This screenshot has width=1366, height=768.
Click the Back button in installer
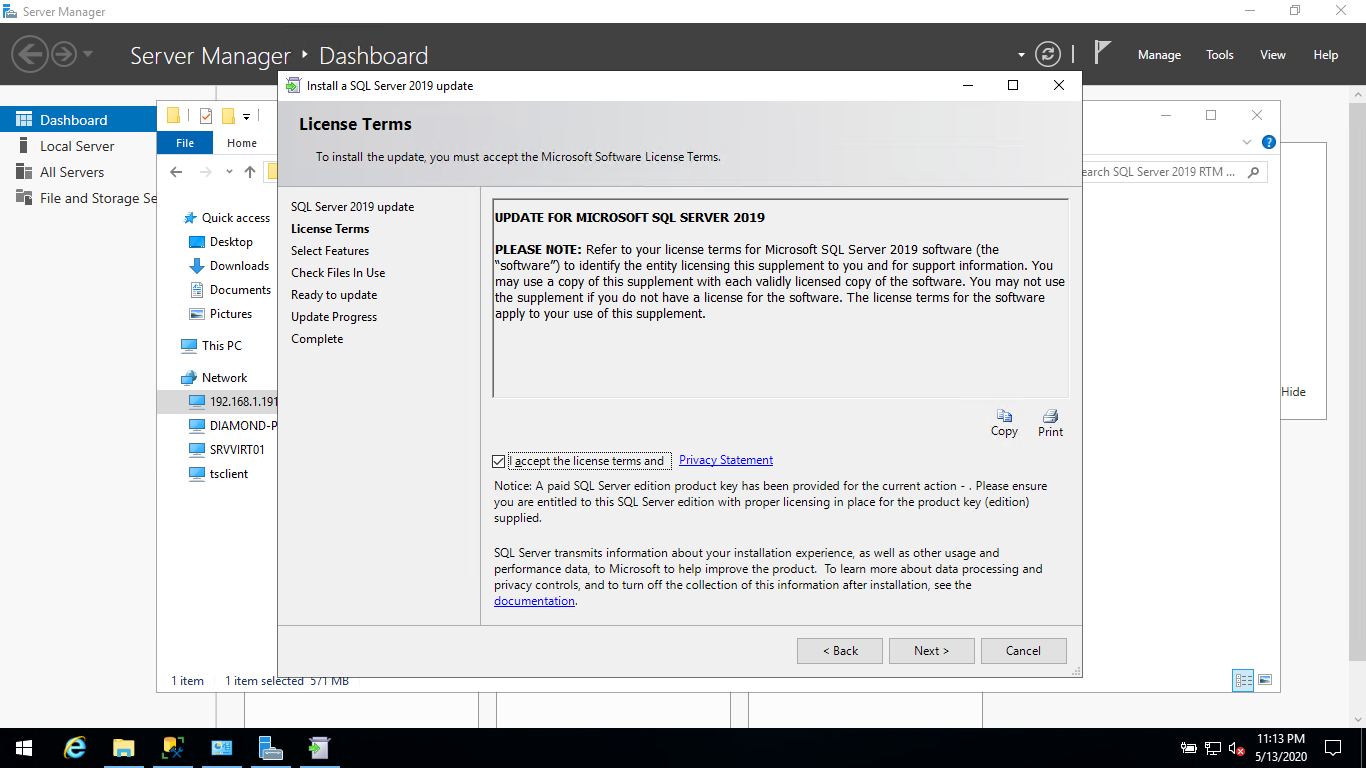pos(840,650)
